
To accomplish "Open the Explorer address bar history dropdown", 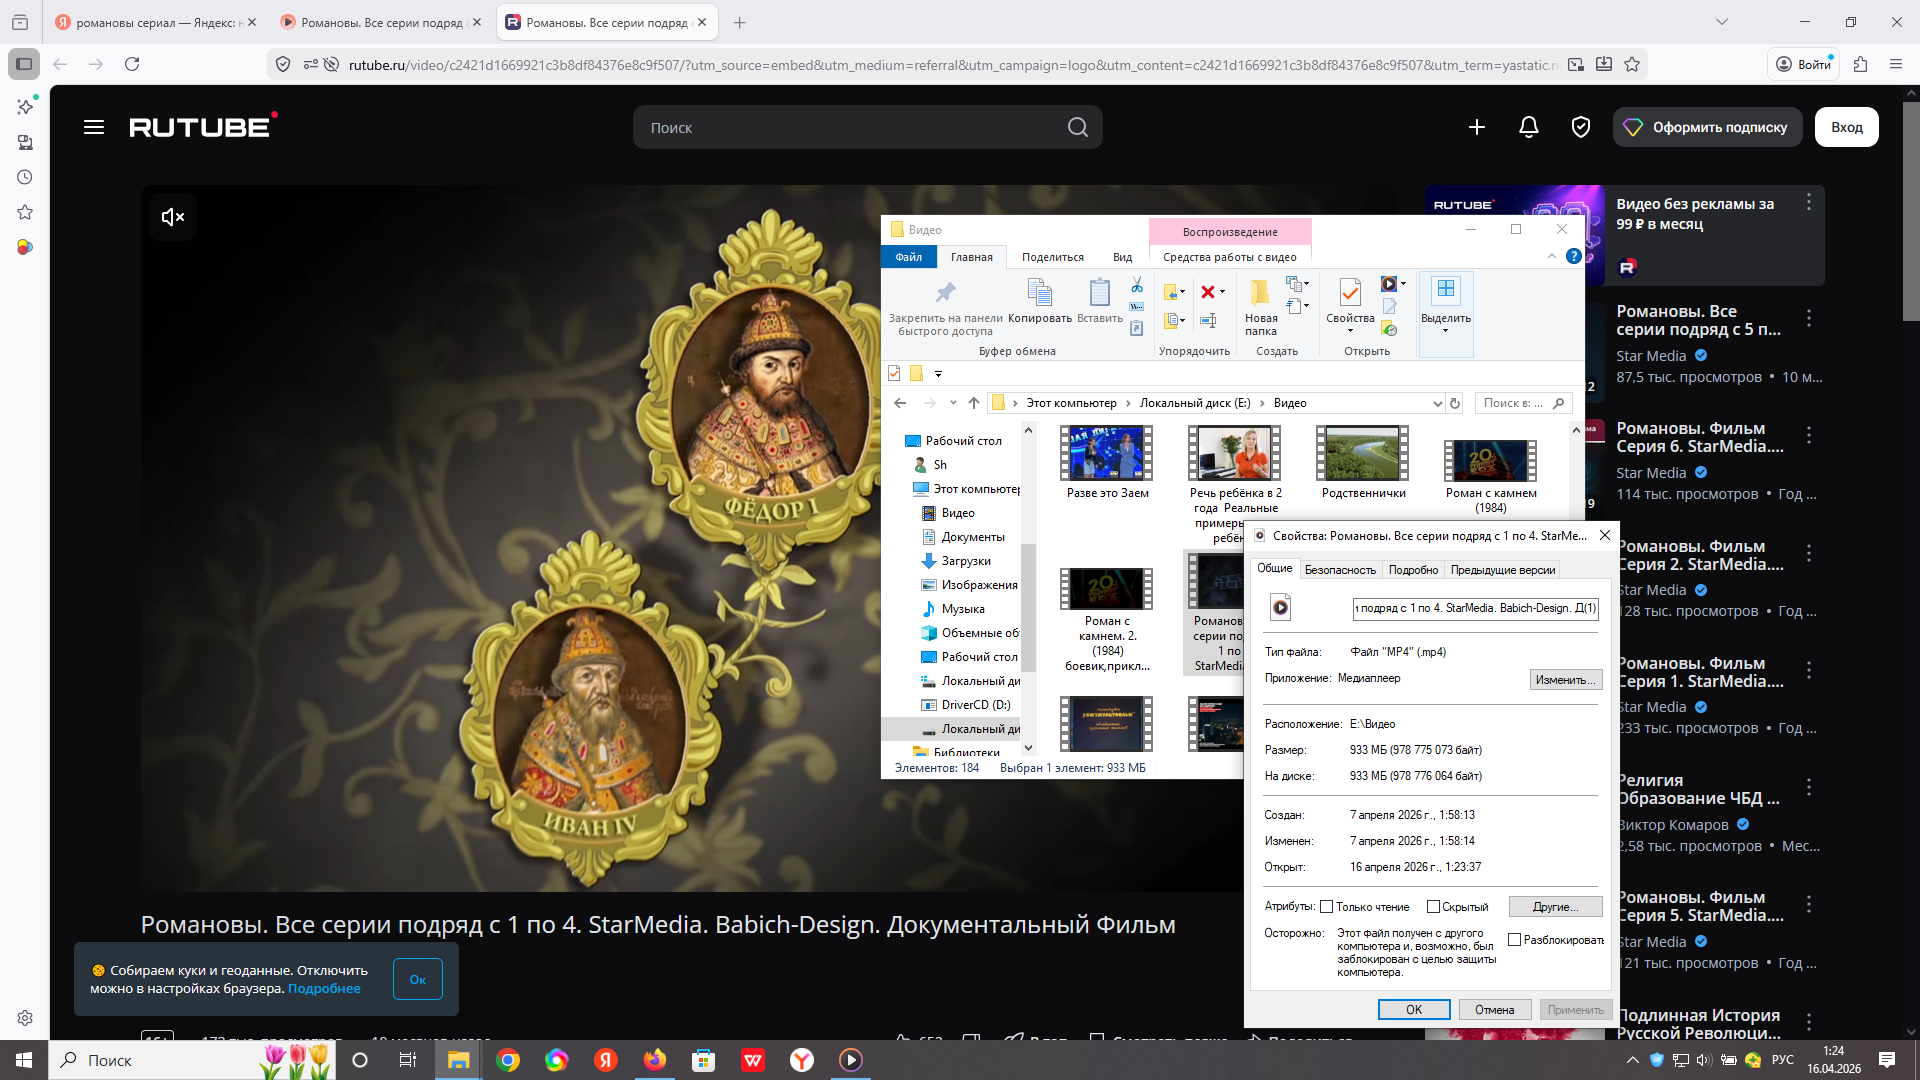I will point(1437,403).
